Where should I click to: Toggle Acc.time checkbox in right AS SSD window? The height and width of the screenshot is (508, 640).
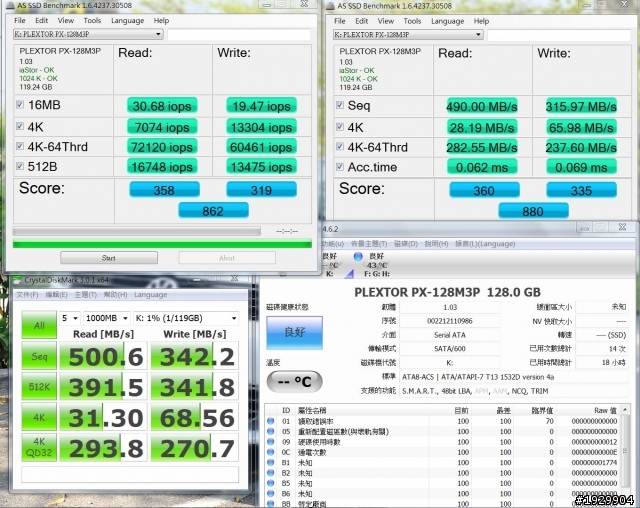tap(340, 166)
